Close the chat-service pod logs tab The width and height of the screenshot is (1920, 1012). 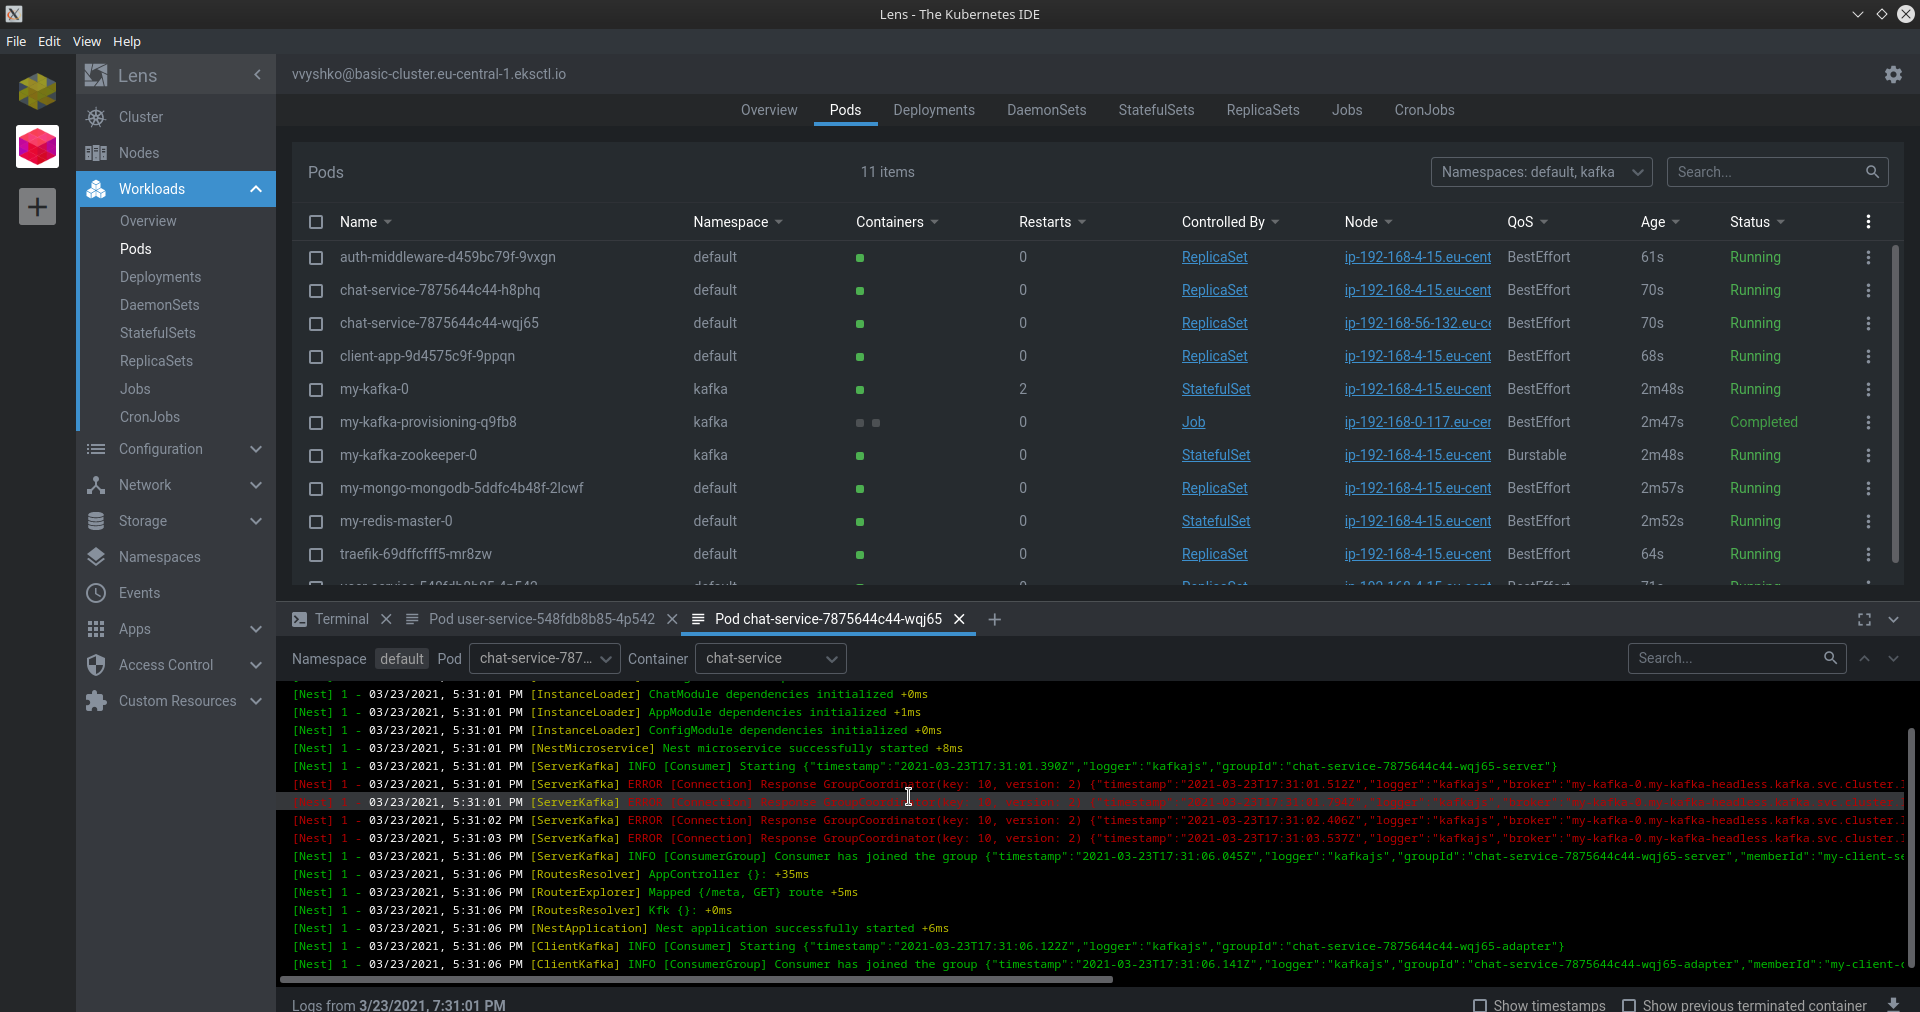[959, 619]
